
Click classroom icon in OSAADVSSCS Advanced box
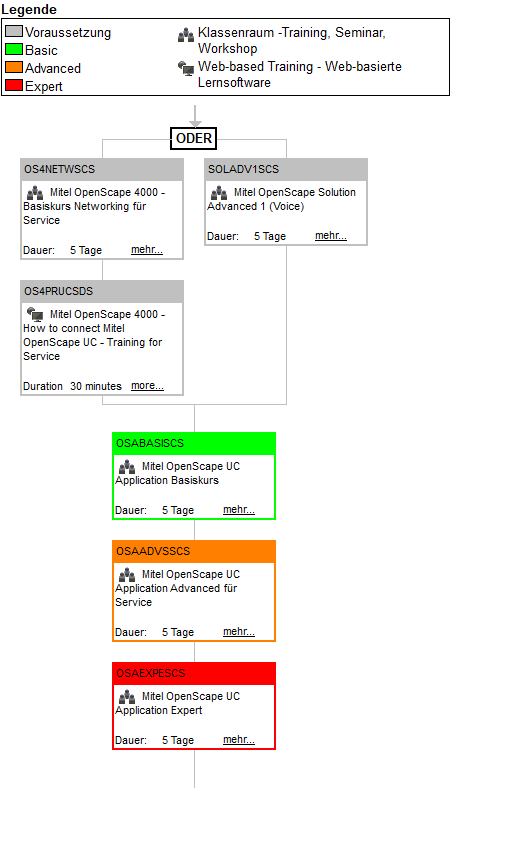click(127, 574)
